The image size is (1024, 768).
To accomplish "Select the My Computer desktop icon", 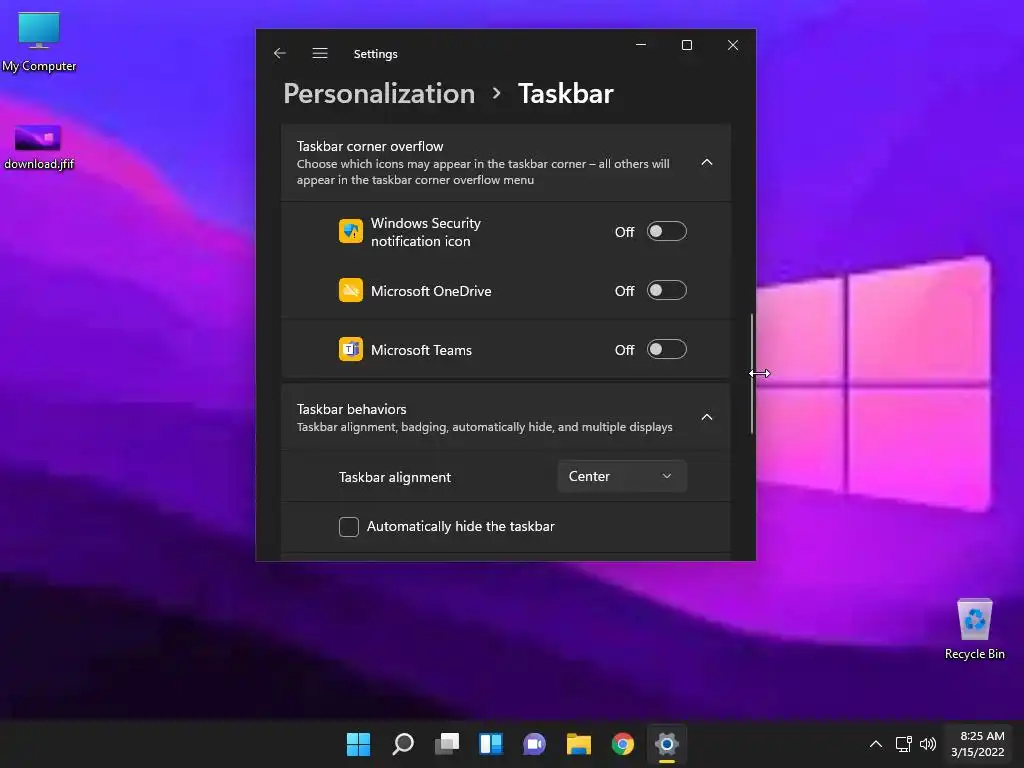I will click(x=39, y=42).
